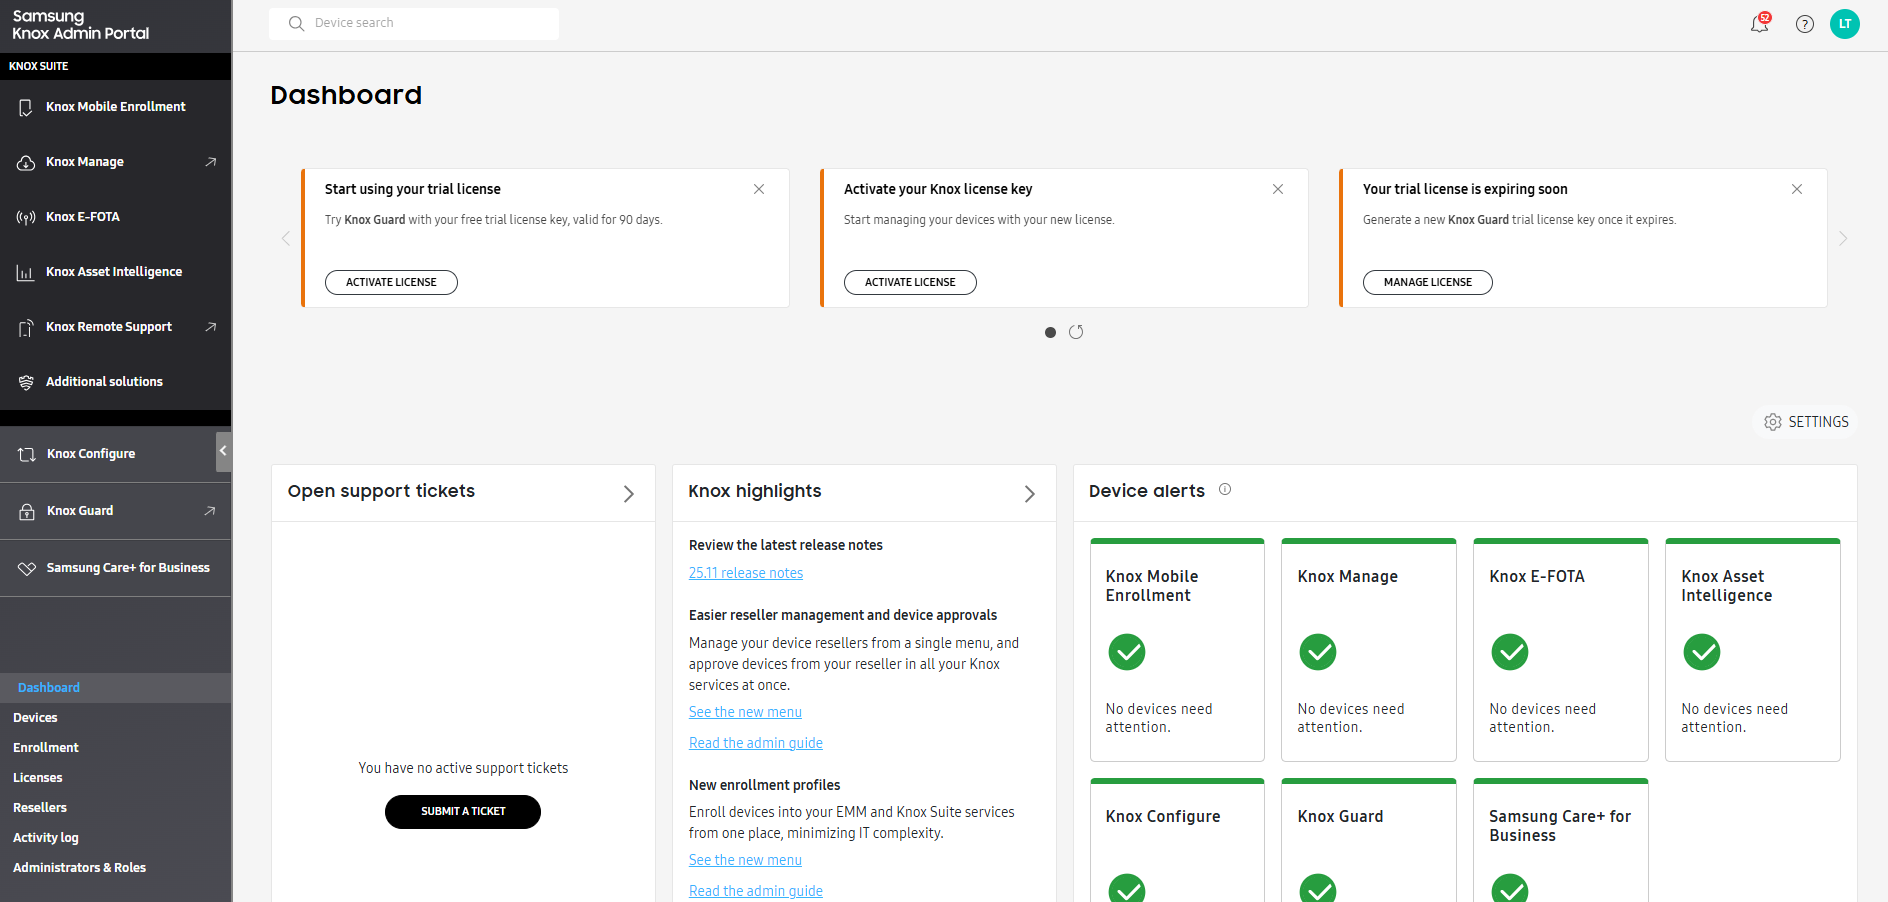This screenshot has height=902, width=1888.
Task: Open Knox Manage external link arrow
Action: (210, 162)
